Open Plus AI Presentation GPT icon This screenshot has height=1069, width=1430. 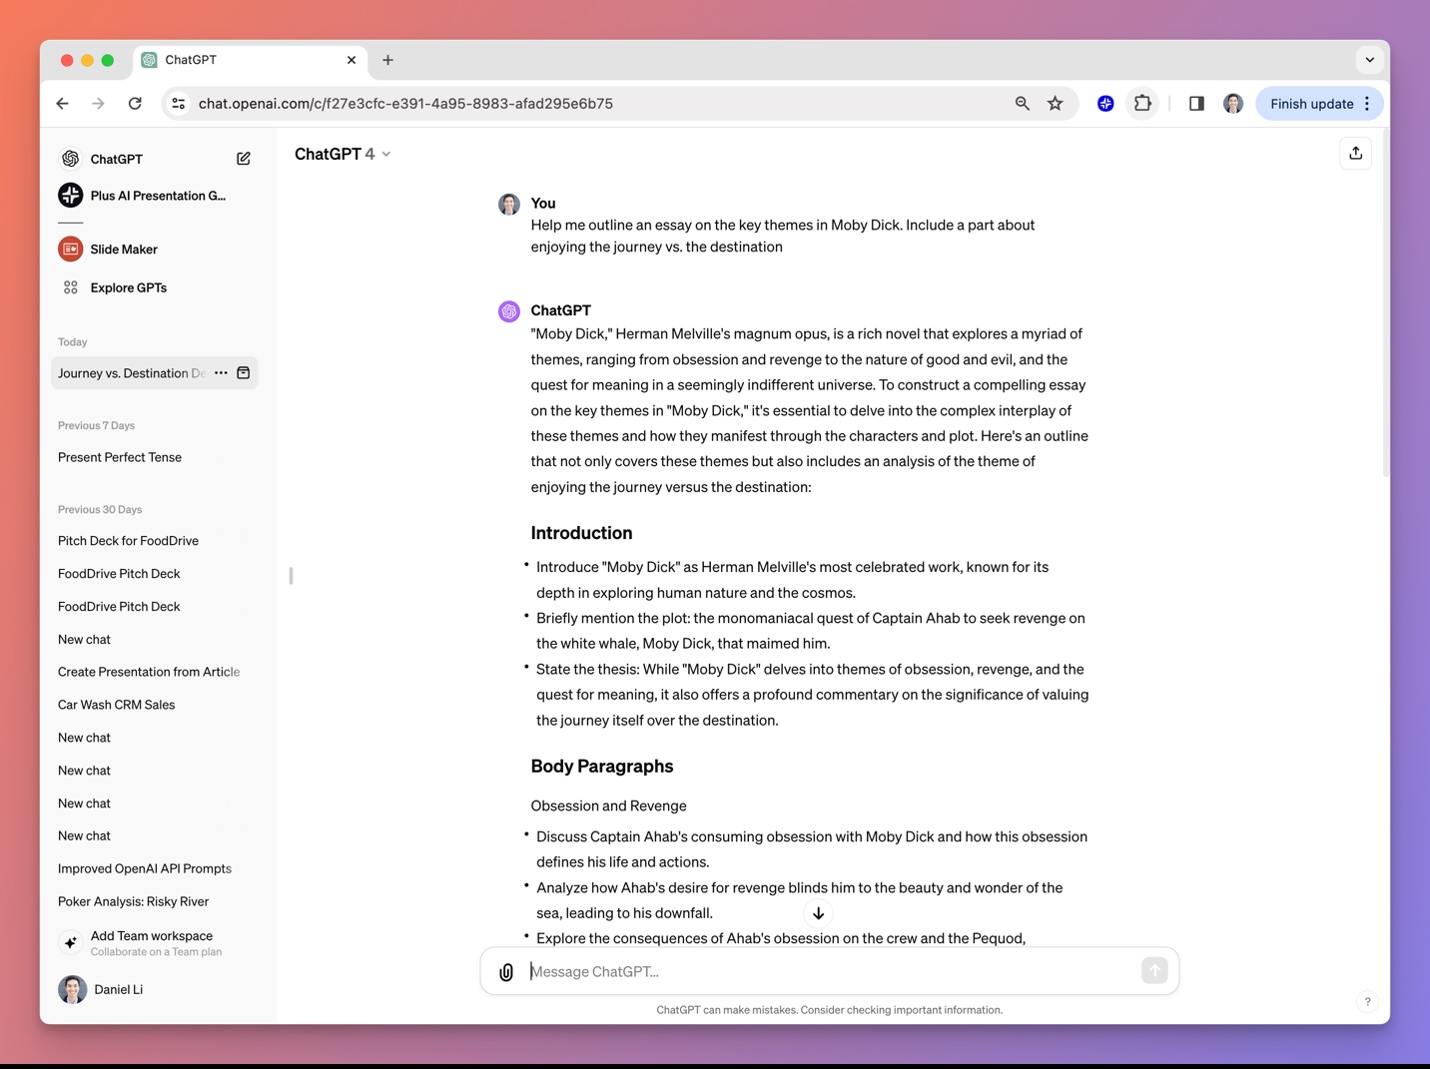point(70,195)
